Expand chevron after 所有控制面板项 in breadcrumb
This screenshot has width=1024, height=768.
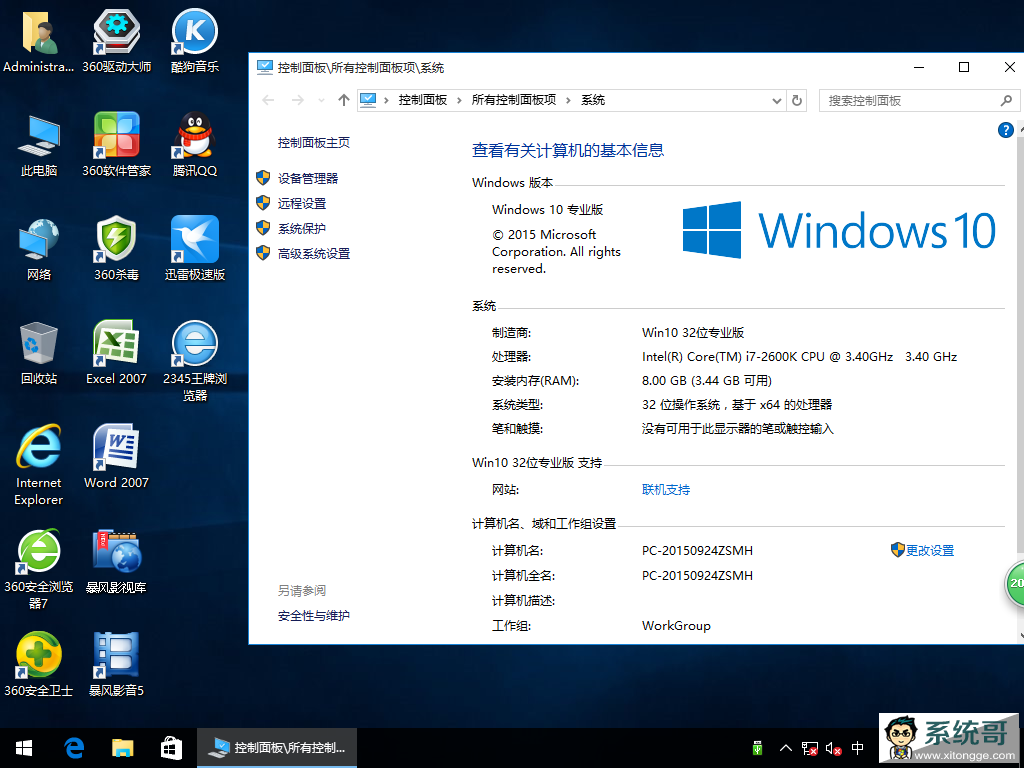(x=568, y=101)
